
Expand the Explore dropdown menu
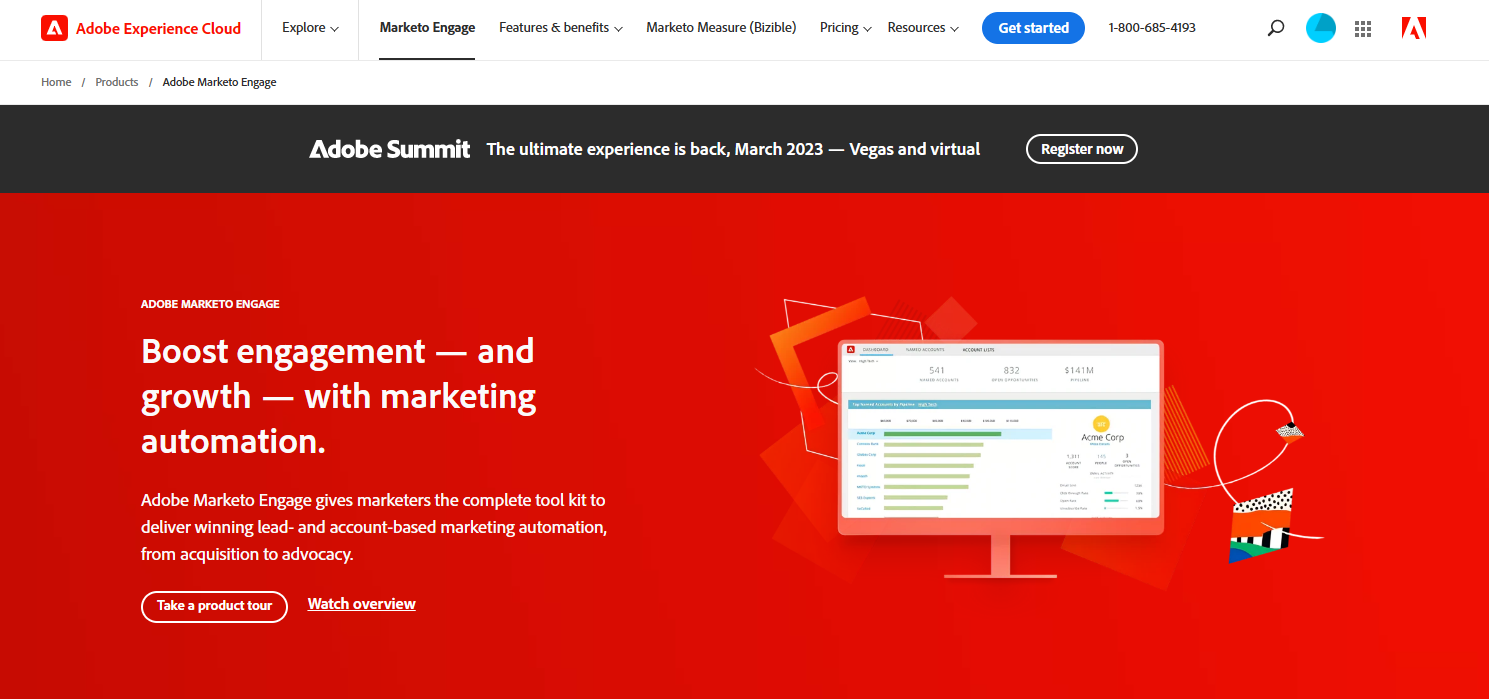310,28
